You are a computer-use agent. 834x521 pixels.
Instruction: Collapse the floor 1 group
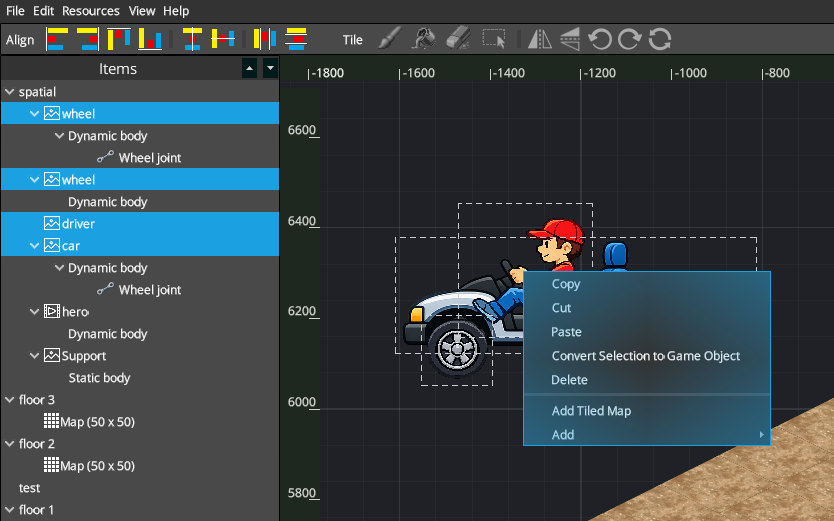pyautogui.click(x=10, y=509)
